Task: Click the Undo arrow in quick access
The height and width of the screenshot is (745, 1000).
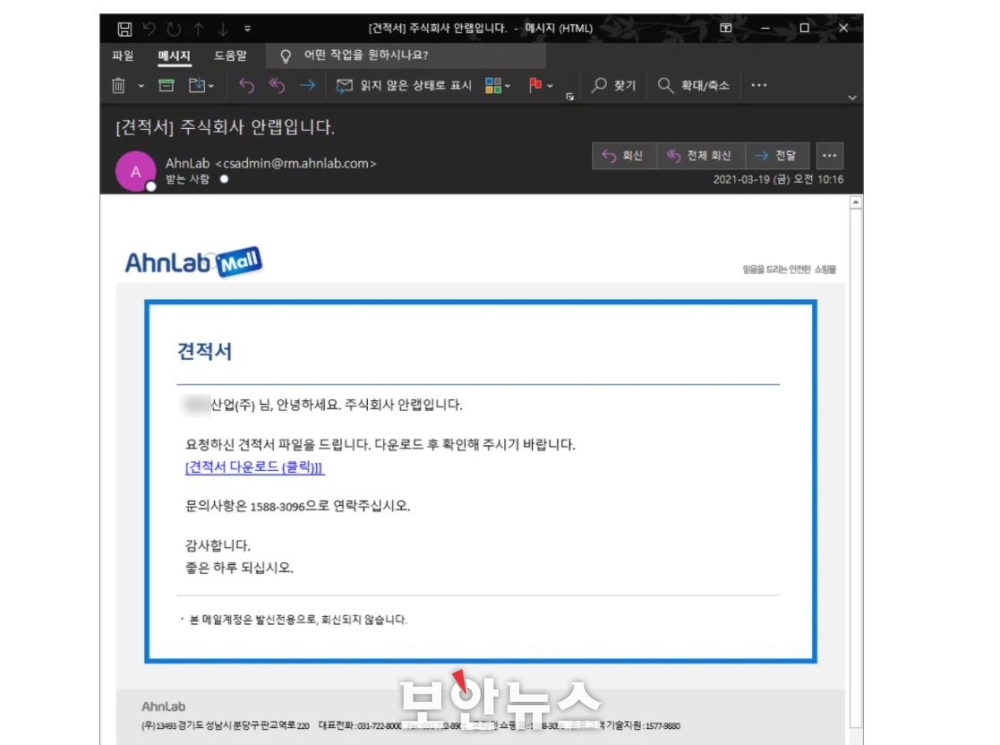Action: tap(149, 29)
